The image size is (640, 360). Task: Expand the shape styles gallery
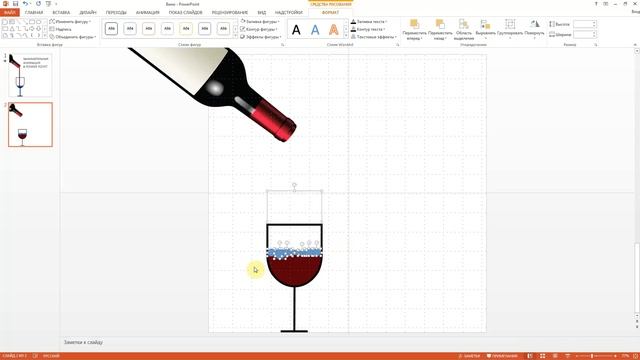coord(235,36)
